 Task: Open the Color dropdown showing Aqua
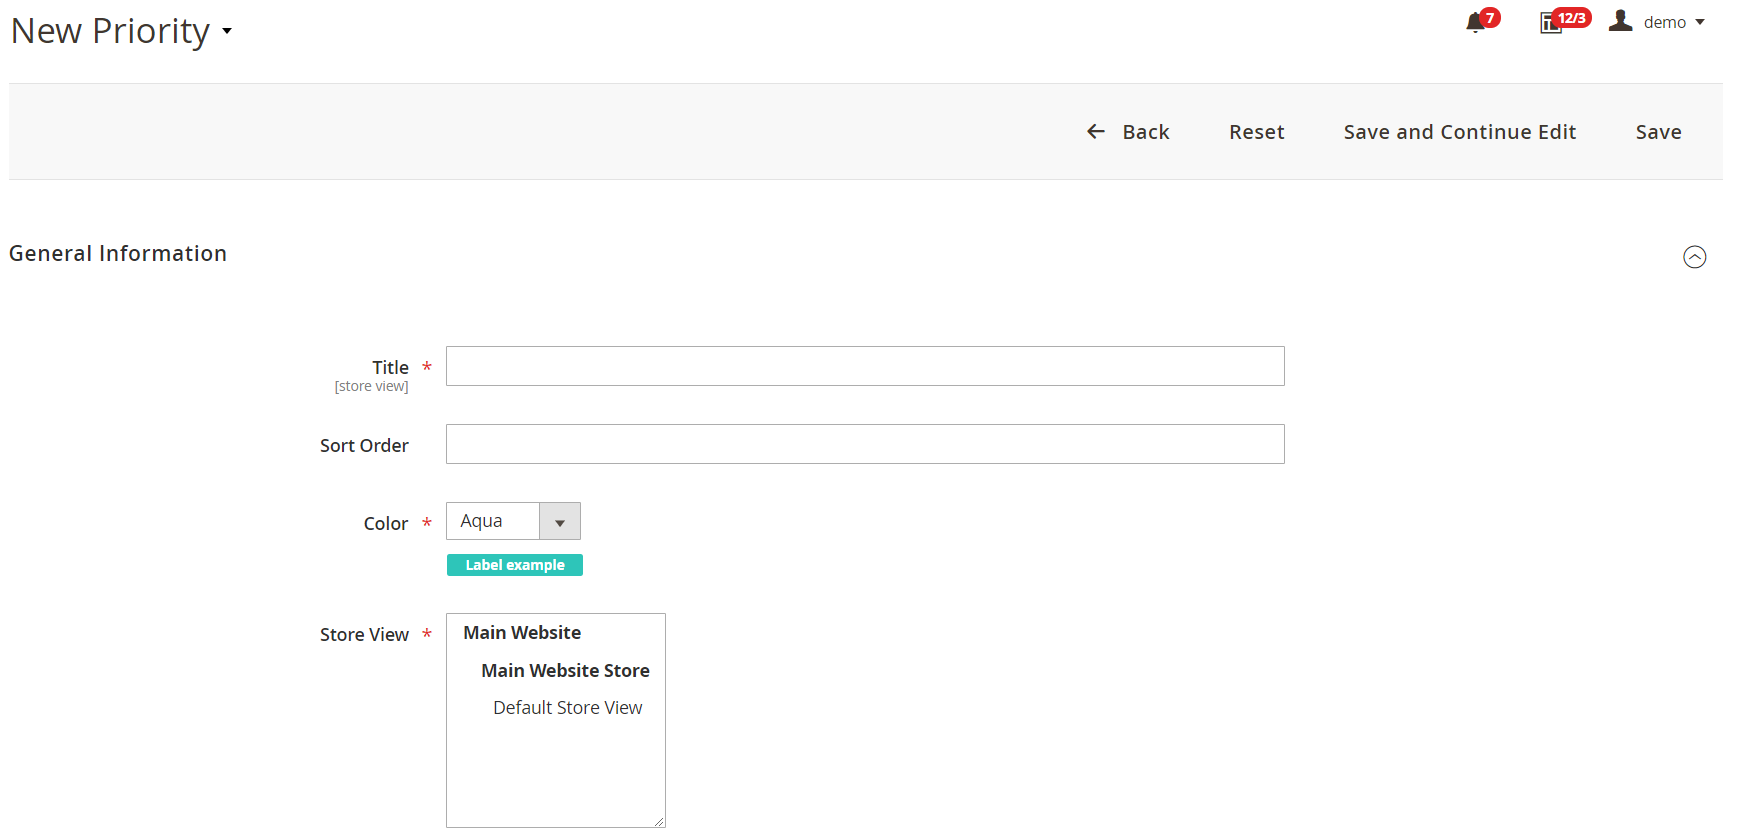tap(513, 521)
